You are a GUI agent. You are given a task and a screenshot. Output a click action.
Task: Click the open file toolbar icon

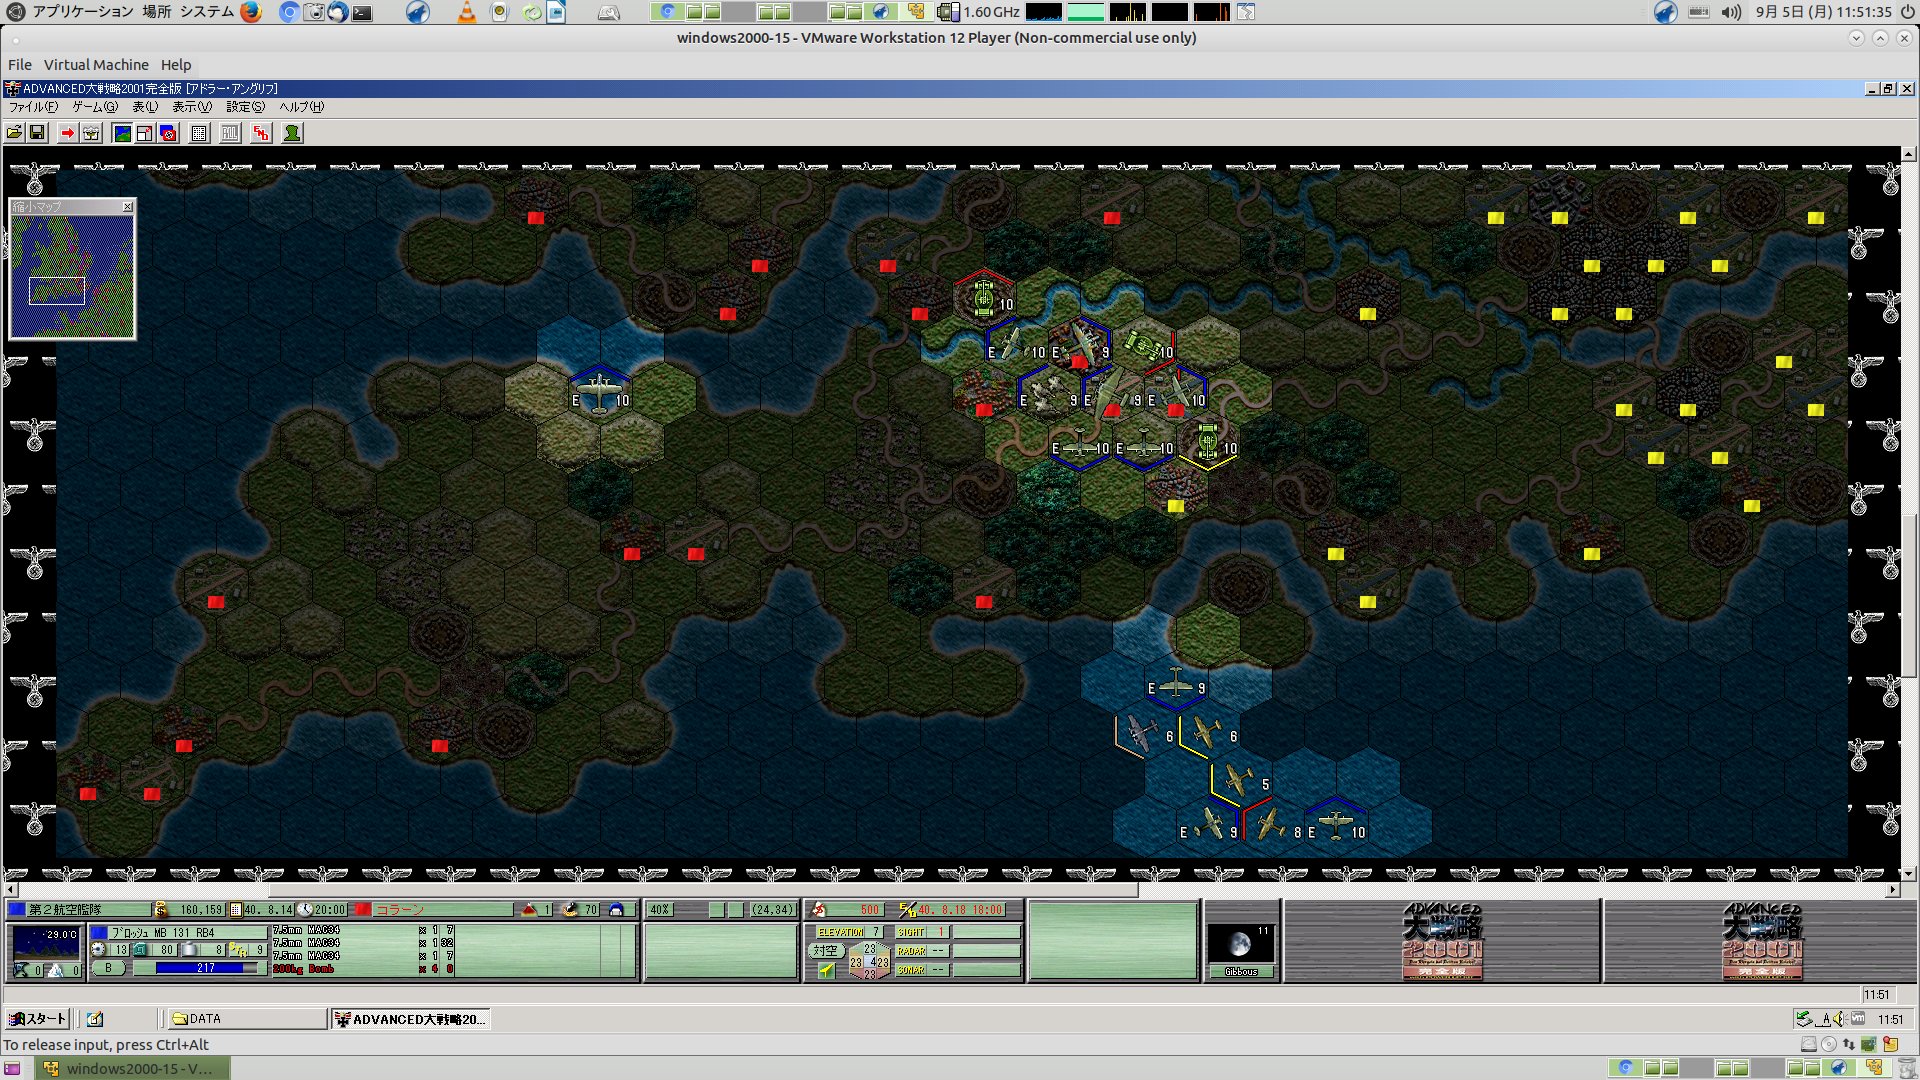pos(15,133)
